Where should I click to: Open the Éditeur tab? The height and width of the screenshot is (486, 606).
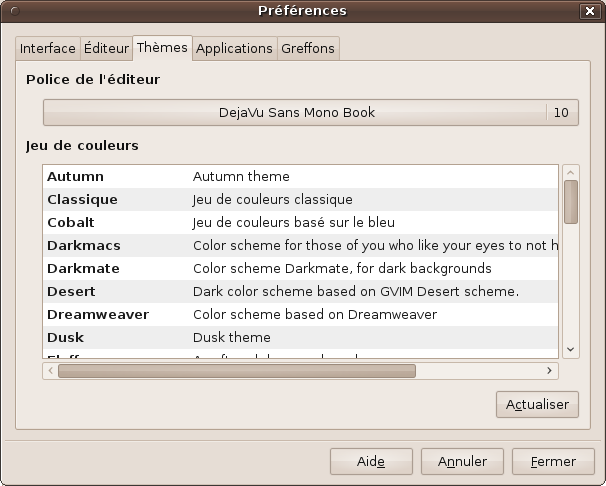106,48
